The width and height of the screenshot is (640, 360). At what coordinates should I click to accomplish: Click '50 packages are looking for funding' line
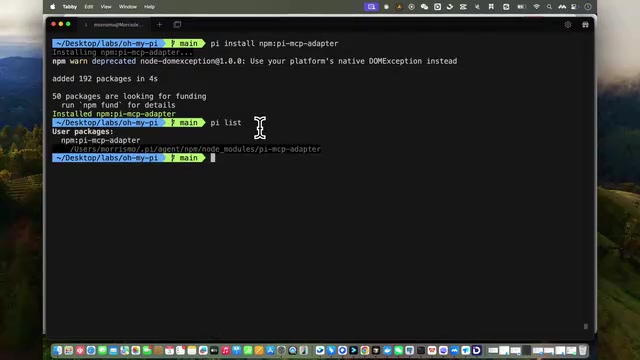[129, 96]
